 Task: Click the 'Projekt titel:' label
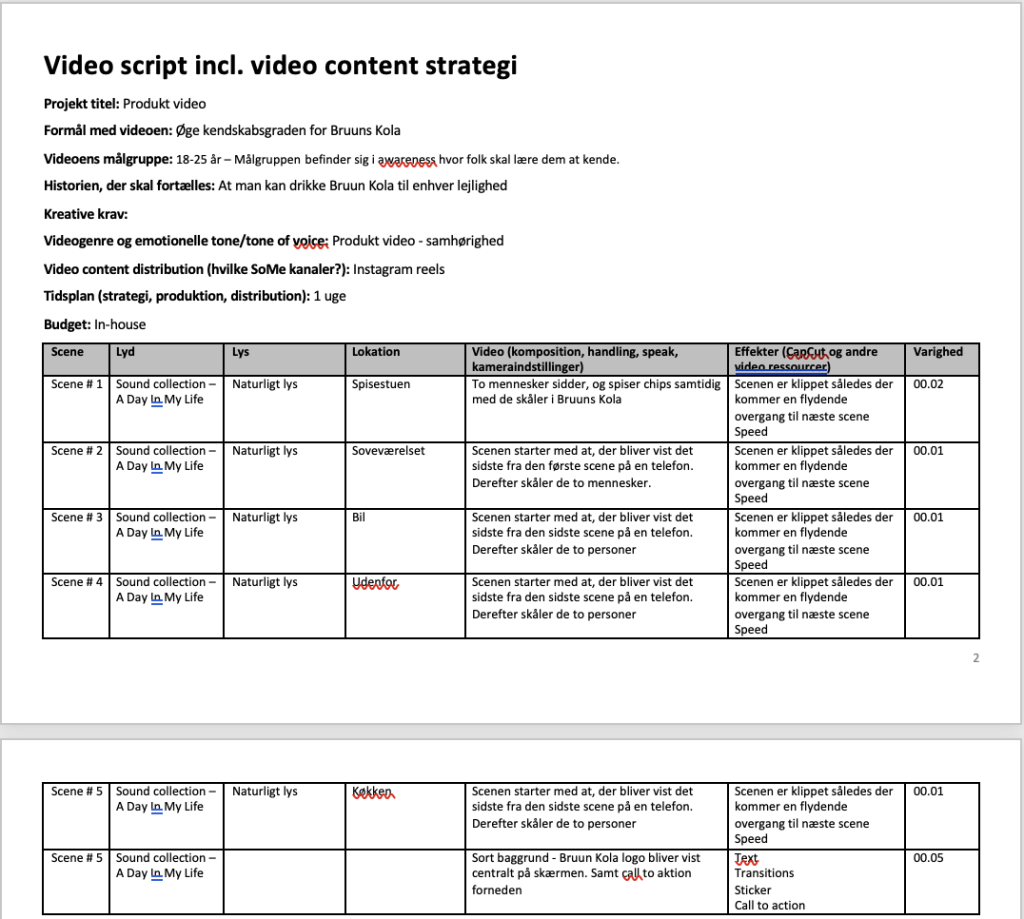[82, 104]
